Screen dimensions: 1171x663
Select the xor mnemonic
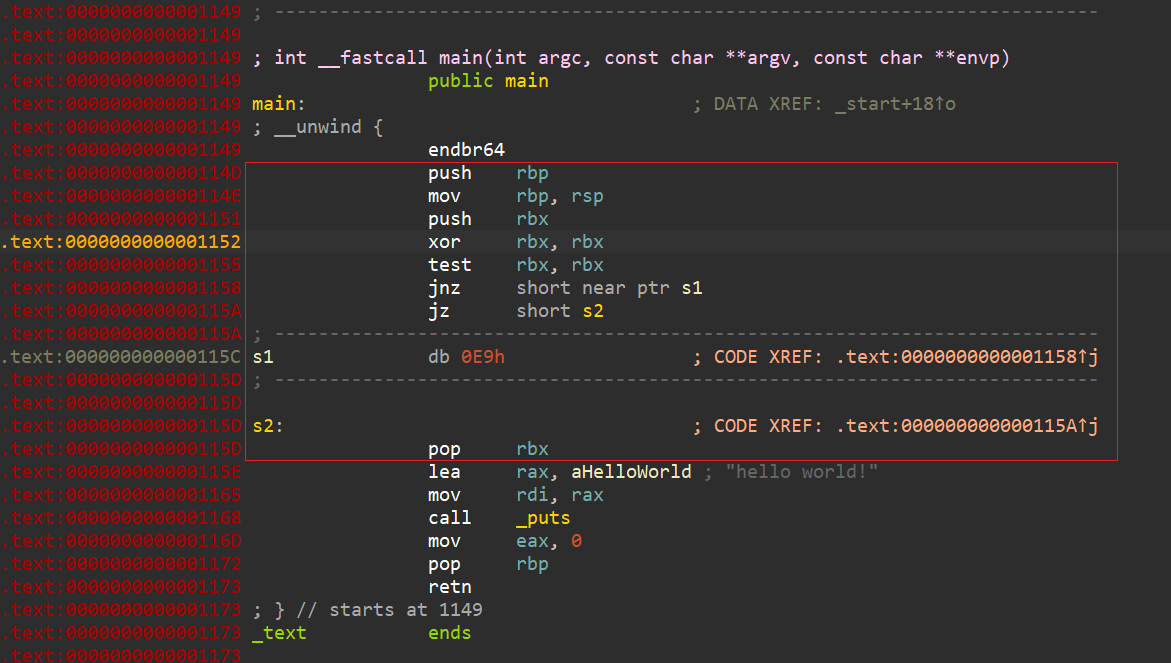pos(444,242)
